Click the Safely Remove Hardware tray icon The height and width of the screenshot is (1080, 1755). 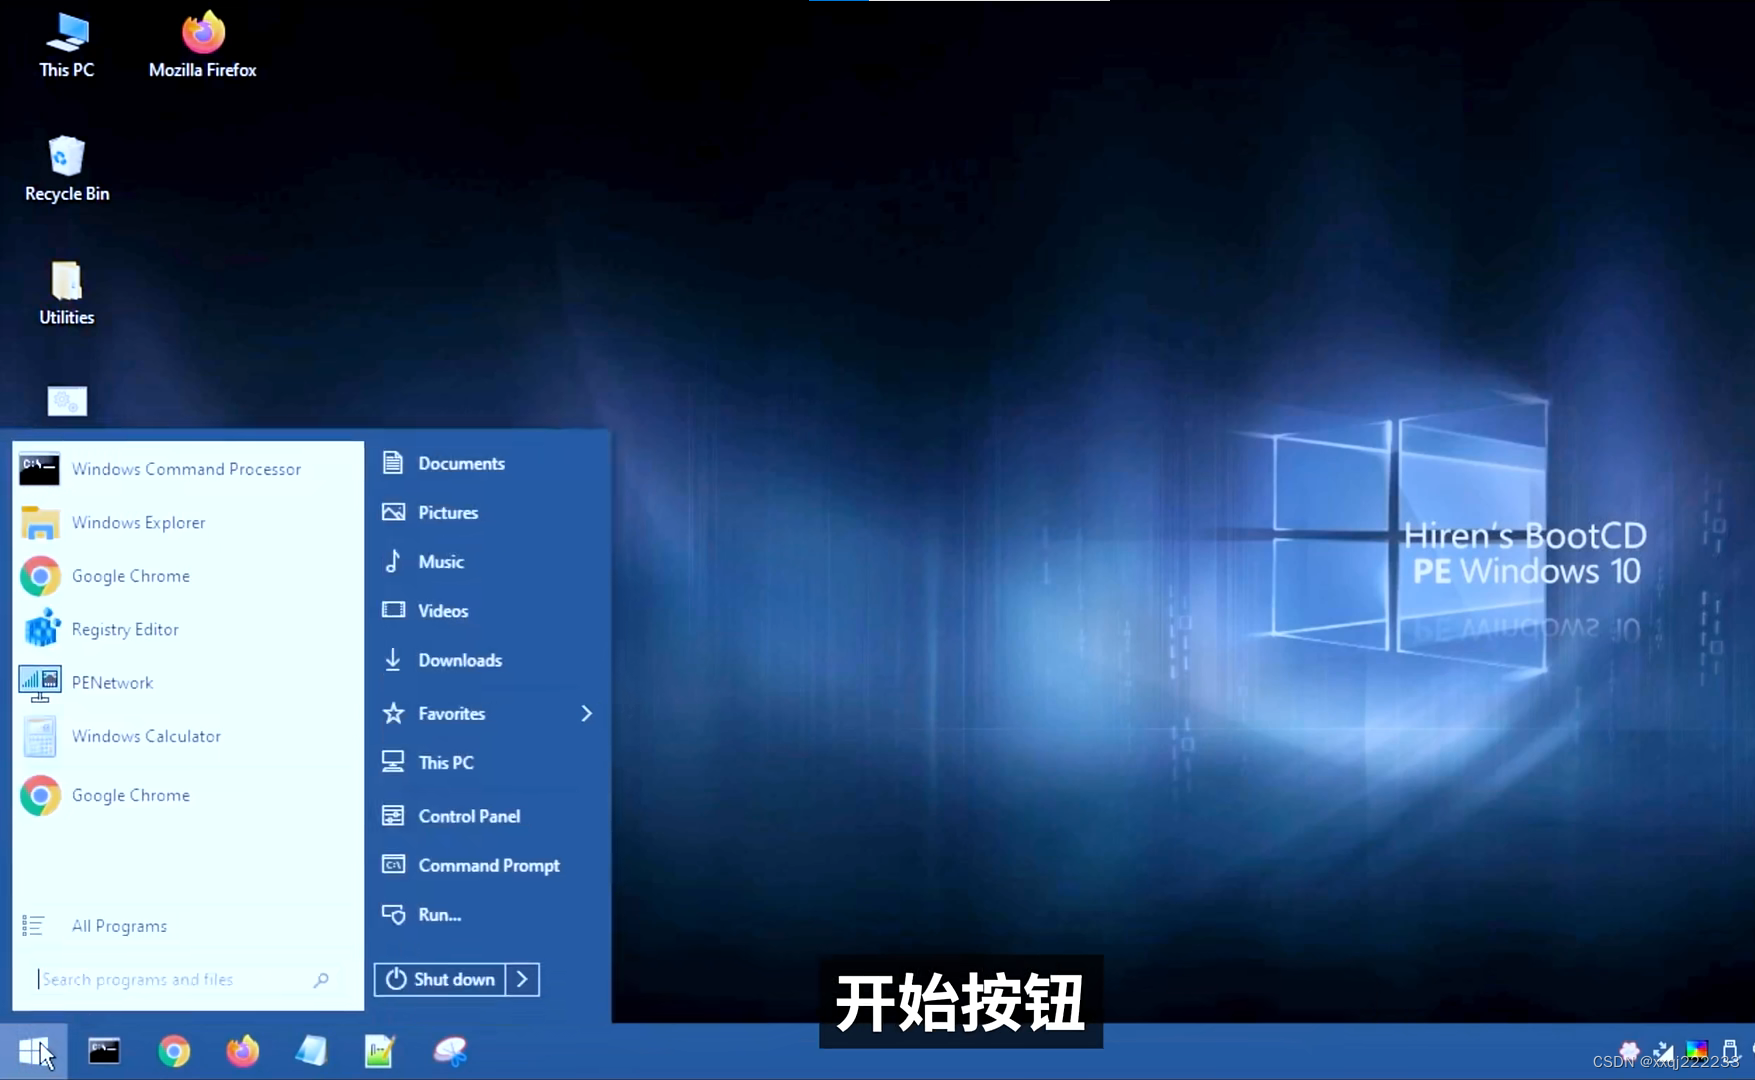(1731, 1051)
